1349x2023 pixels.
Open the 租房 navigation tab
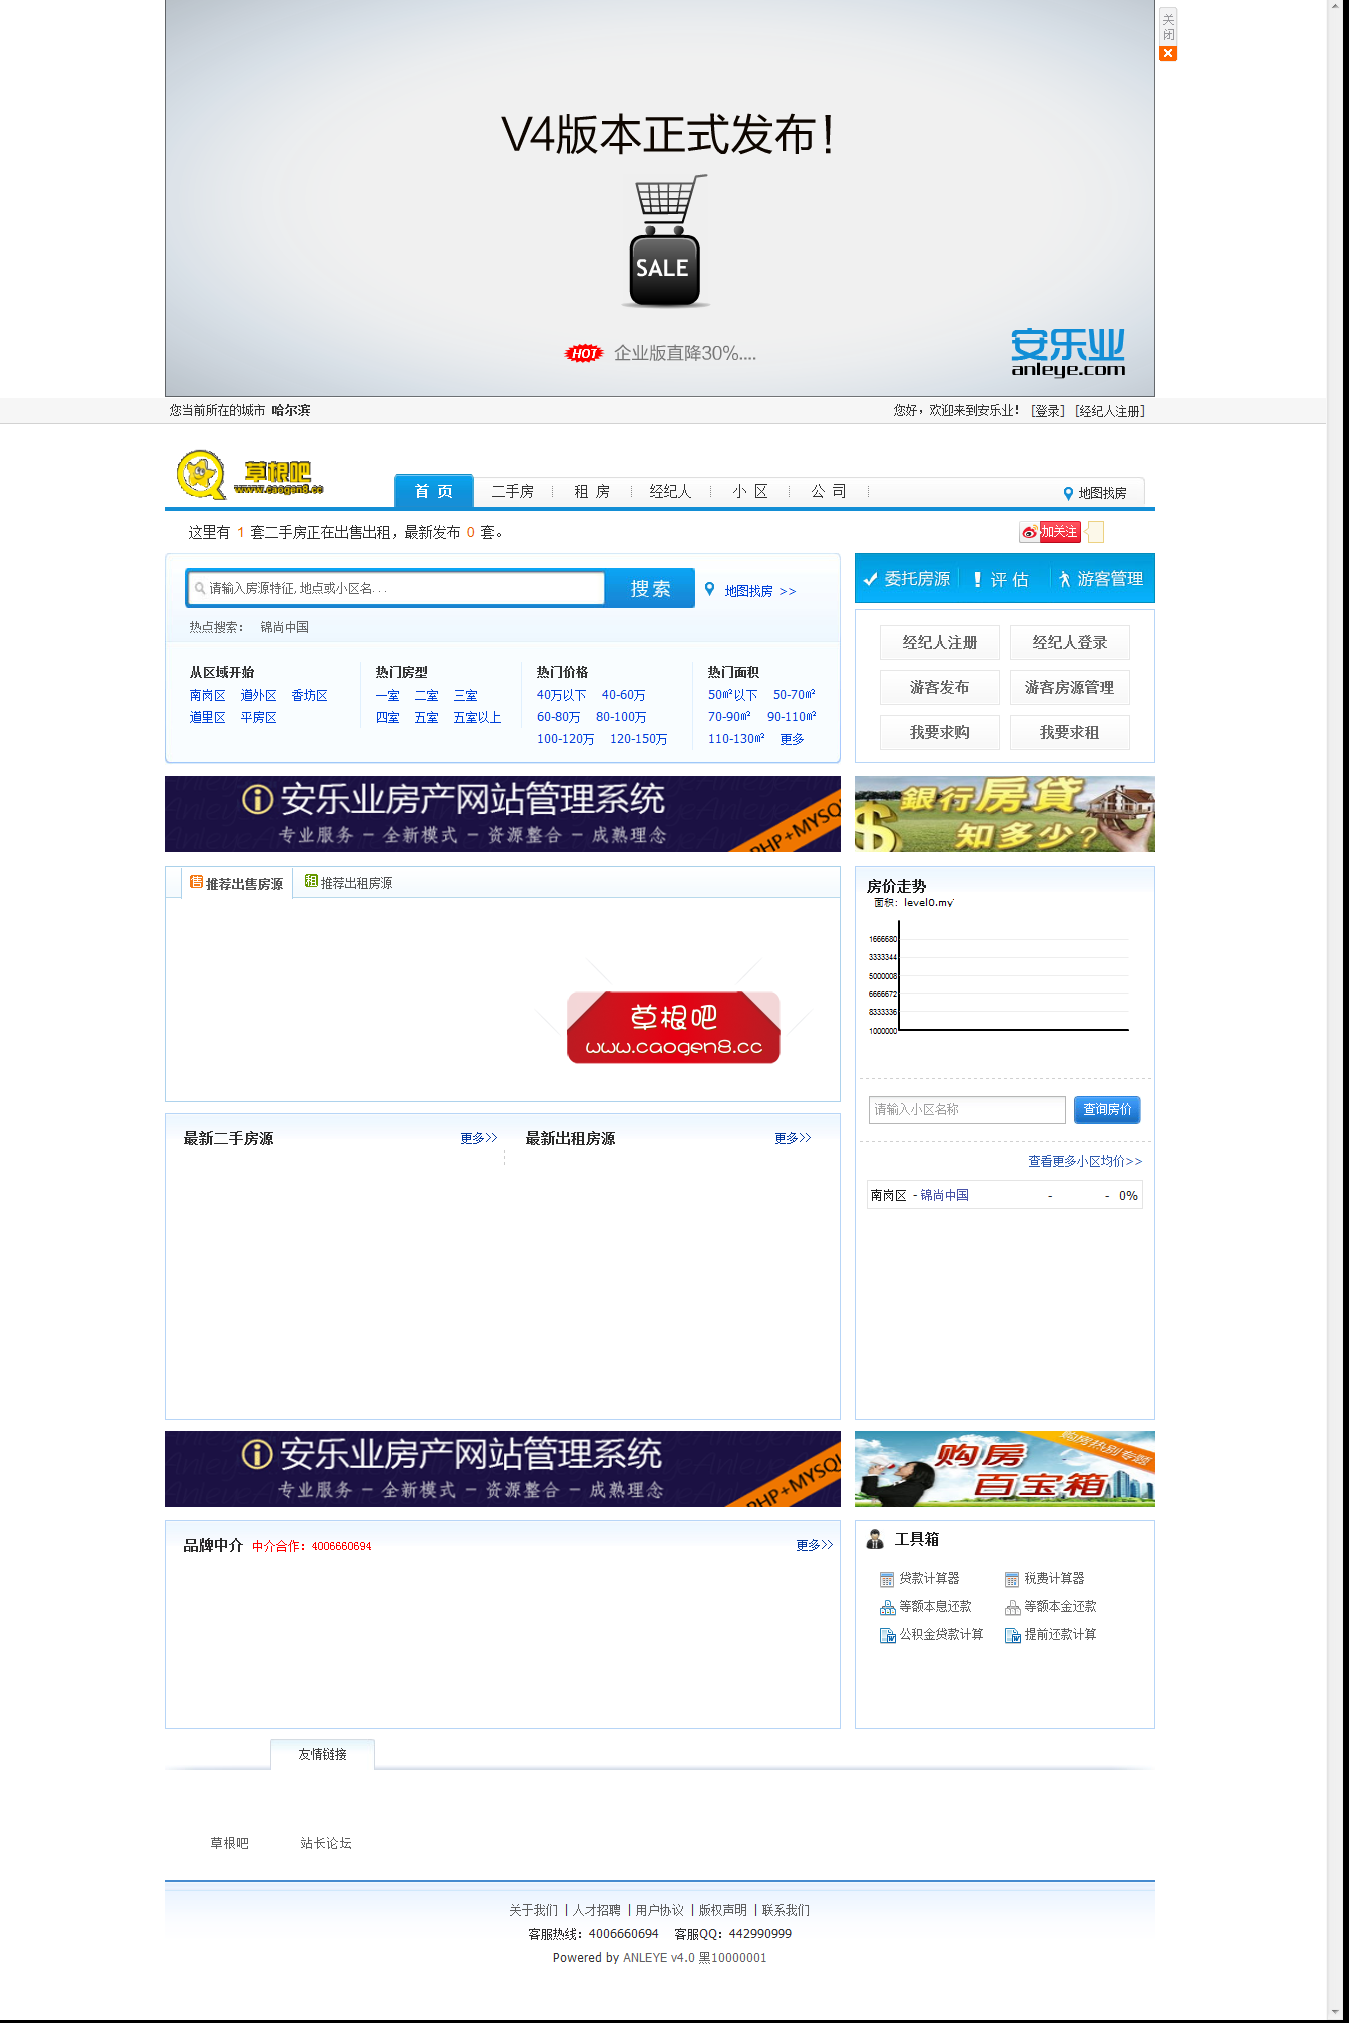pos(591,491)
